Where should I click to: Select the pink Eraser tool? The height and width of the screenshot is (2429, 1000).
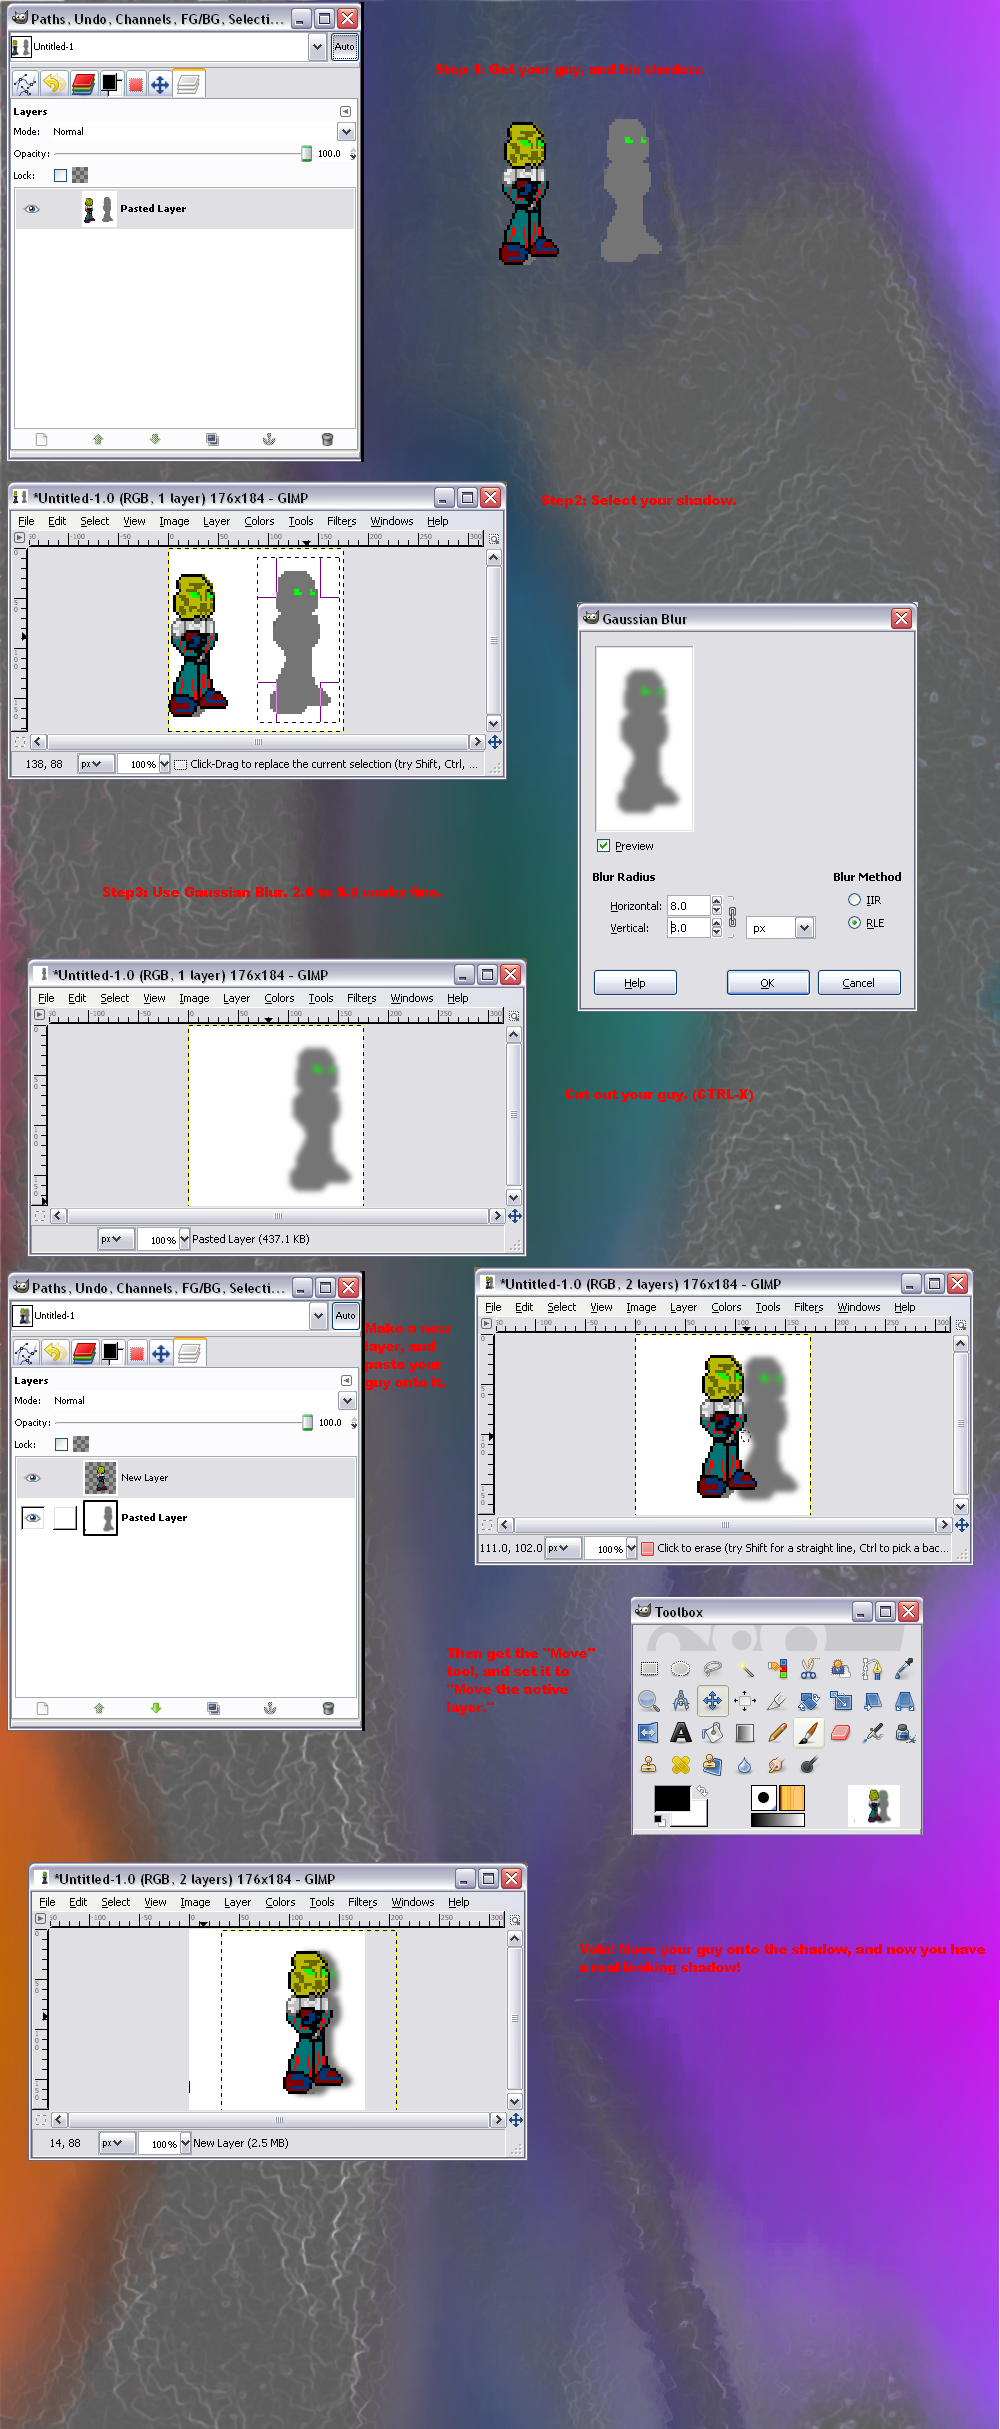[x=841, y=1732]
